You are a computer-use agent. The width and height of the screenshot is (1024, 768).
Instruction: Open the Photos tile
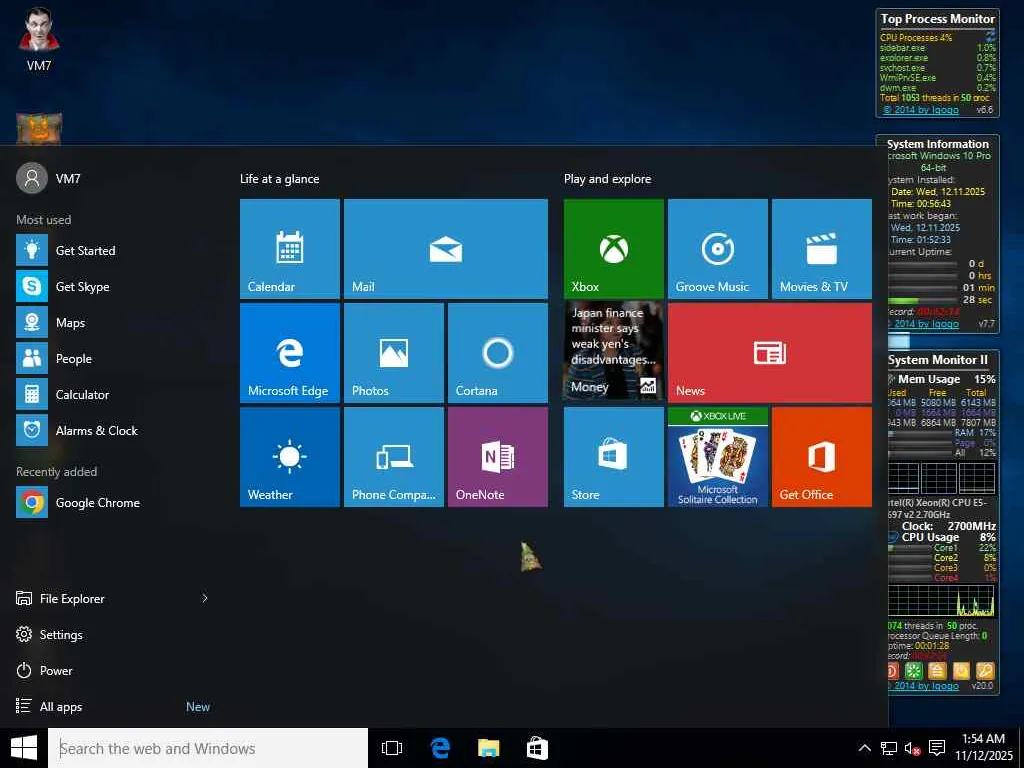pos(394,353)
